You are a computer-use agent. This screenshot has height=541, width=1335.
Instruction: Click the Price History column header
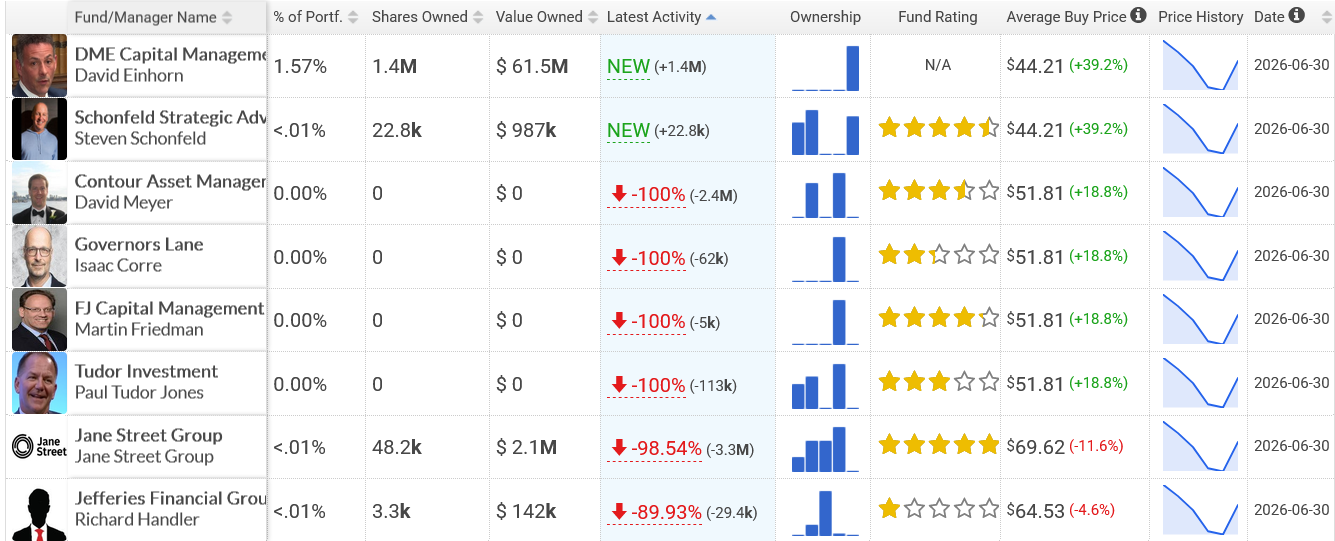click(1201, 17)
